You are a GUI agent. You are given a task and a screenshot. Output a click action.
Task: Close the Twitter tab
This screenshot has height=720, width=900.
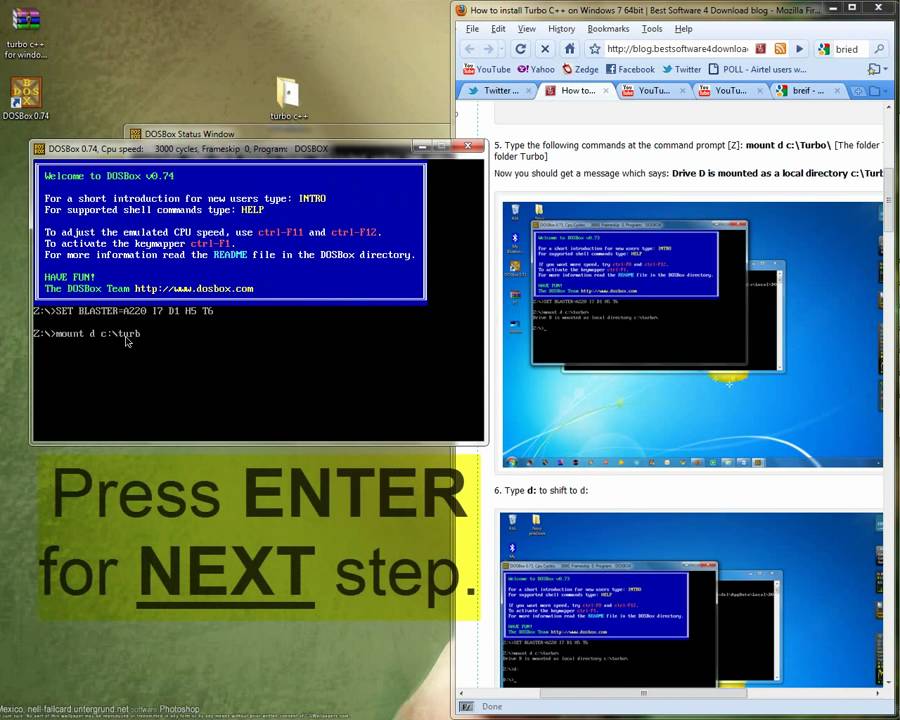529,91
